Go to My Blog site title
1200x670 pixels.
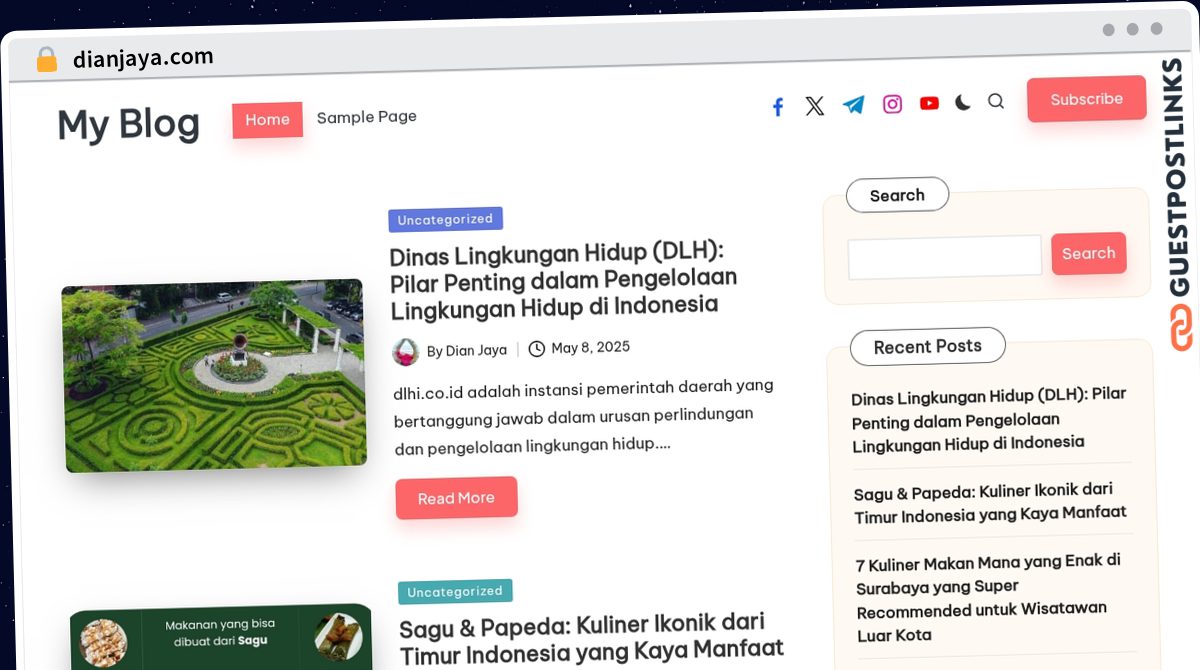pyautogui.click(x=128, y=125)
